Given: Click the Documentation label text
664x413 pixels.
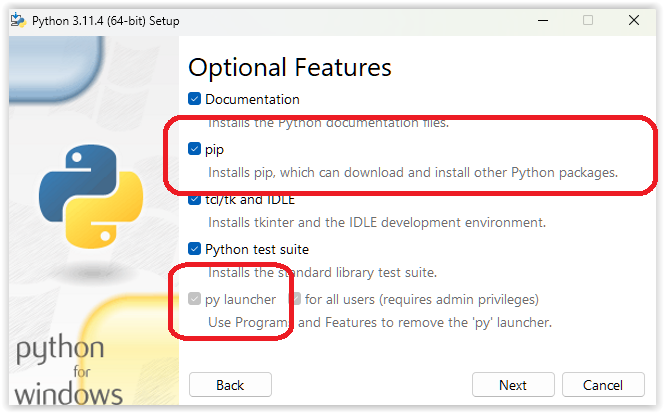Looking at the screenshot, I should (x=252, y=99).
